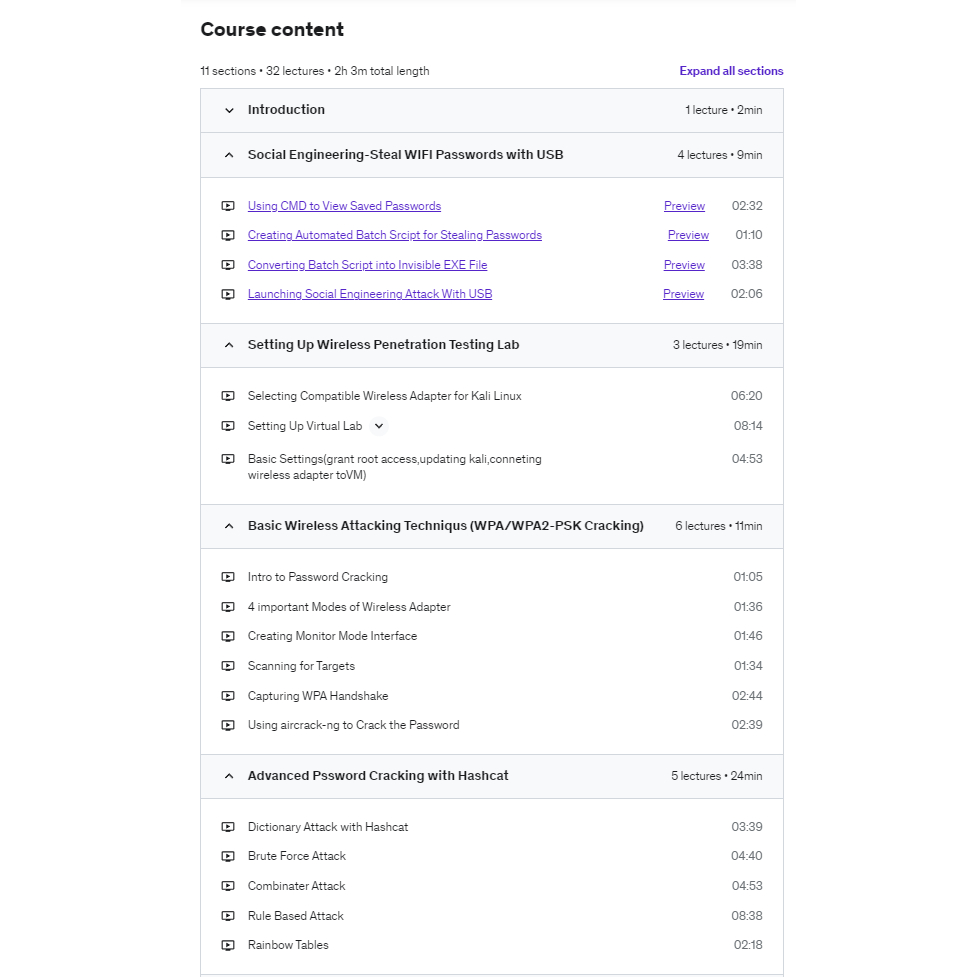Click video icon beside Scanning for Targets

[x=228, y=666]
